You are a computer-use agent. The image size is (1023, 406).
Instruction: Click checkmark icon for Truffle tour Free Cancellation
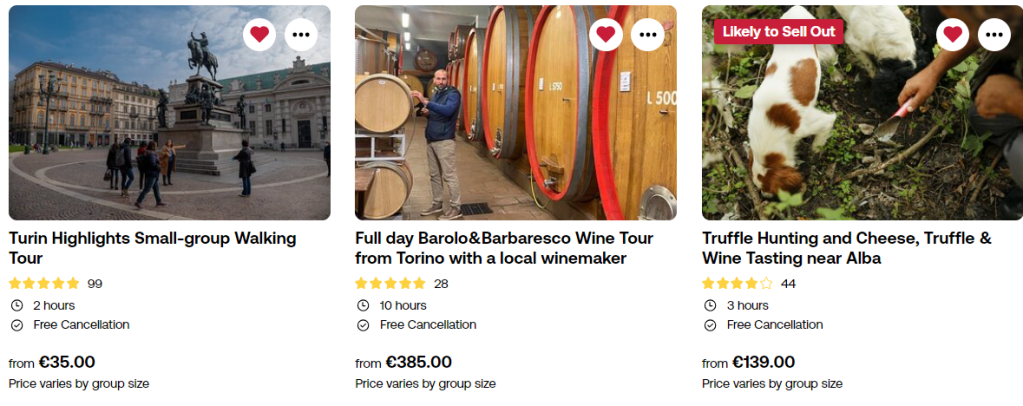click(710, 325)
